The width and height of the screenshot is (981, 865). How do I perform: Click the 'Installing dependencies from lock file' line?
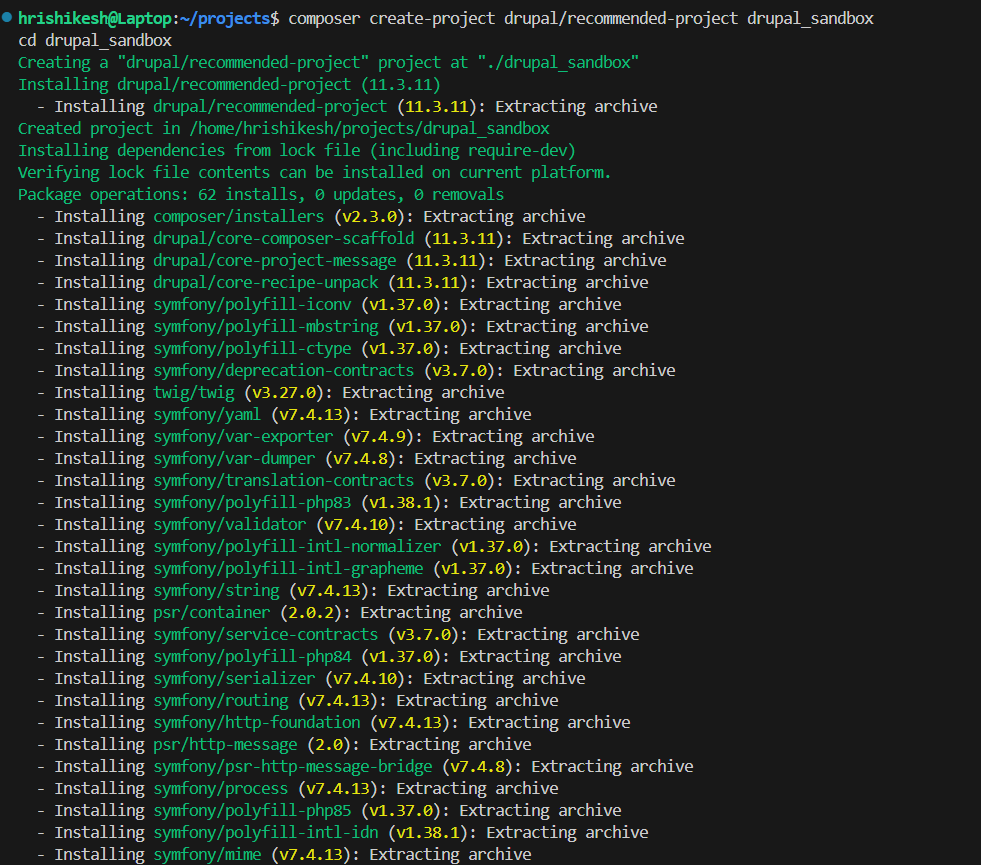point(297,151)
